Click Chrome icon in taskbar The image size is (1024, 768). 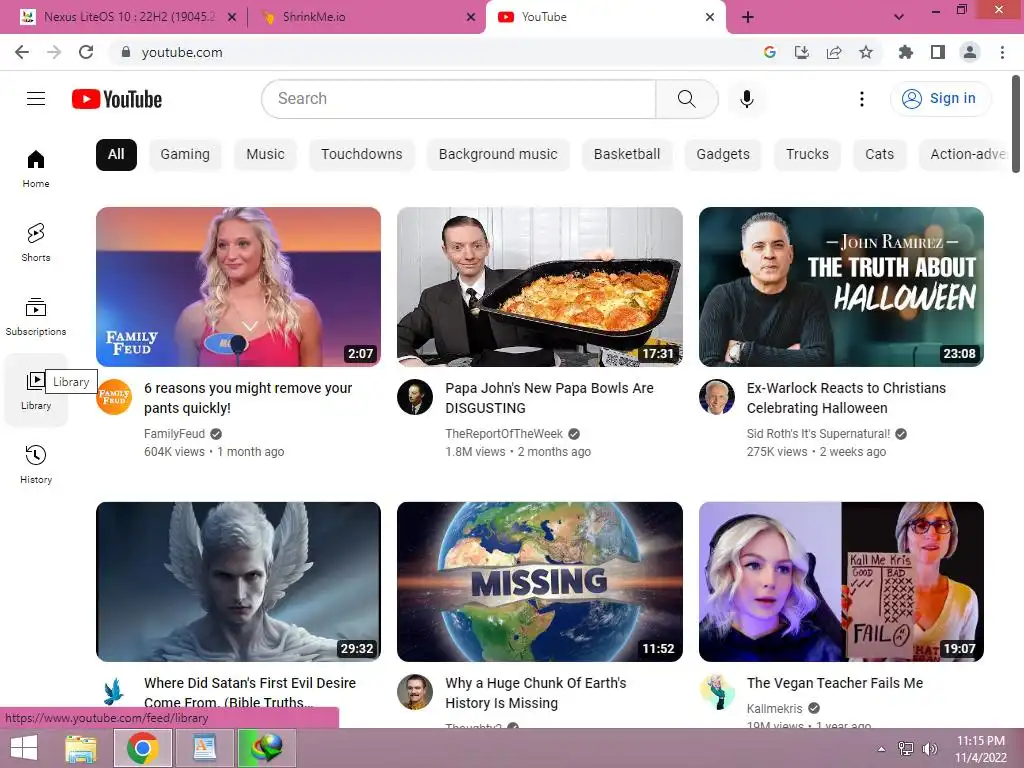coord(142,748)
